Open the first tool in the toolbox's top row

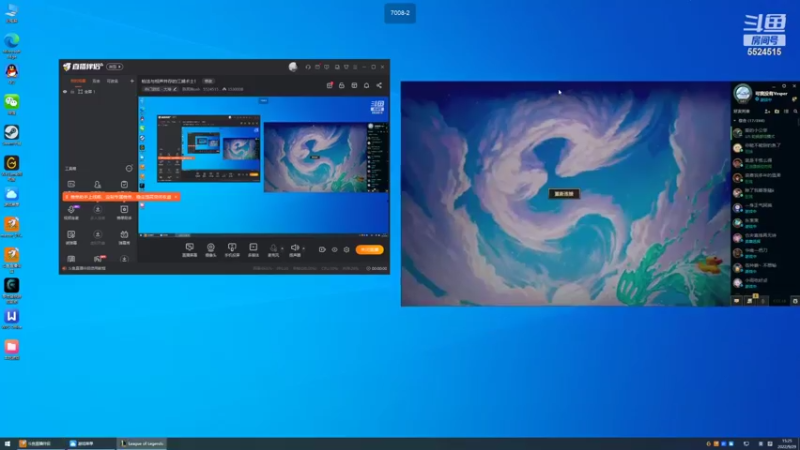tap(71, 185)
